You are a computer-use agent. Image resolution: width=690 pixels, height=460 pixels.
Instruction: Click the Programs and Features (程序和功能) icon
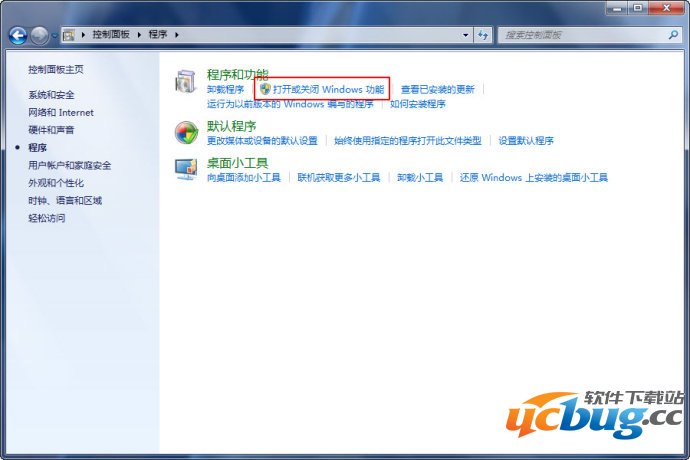186,82
